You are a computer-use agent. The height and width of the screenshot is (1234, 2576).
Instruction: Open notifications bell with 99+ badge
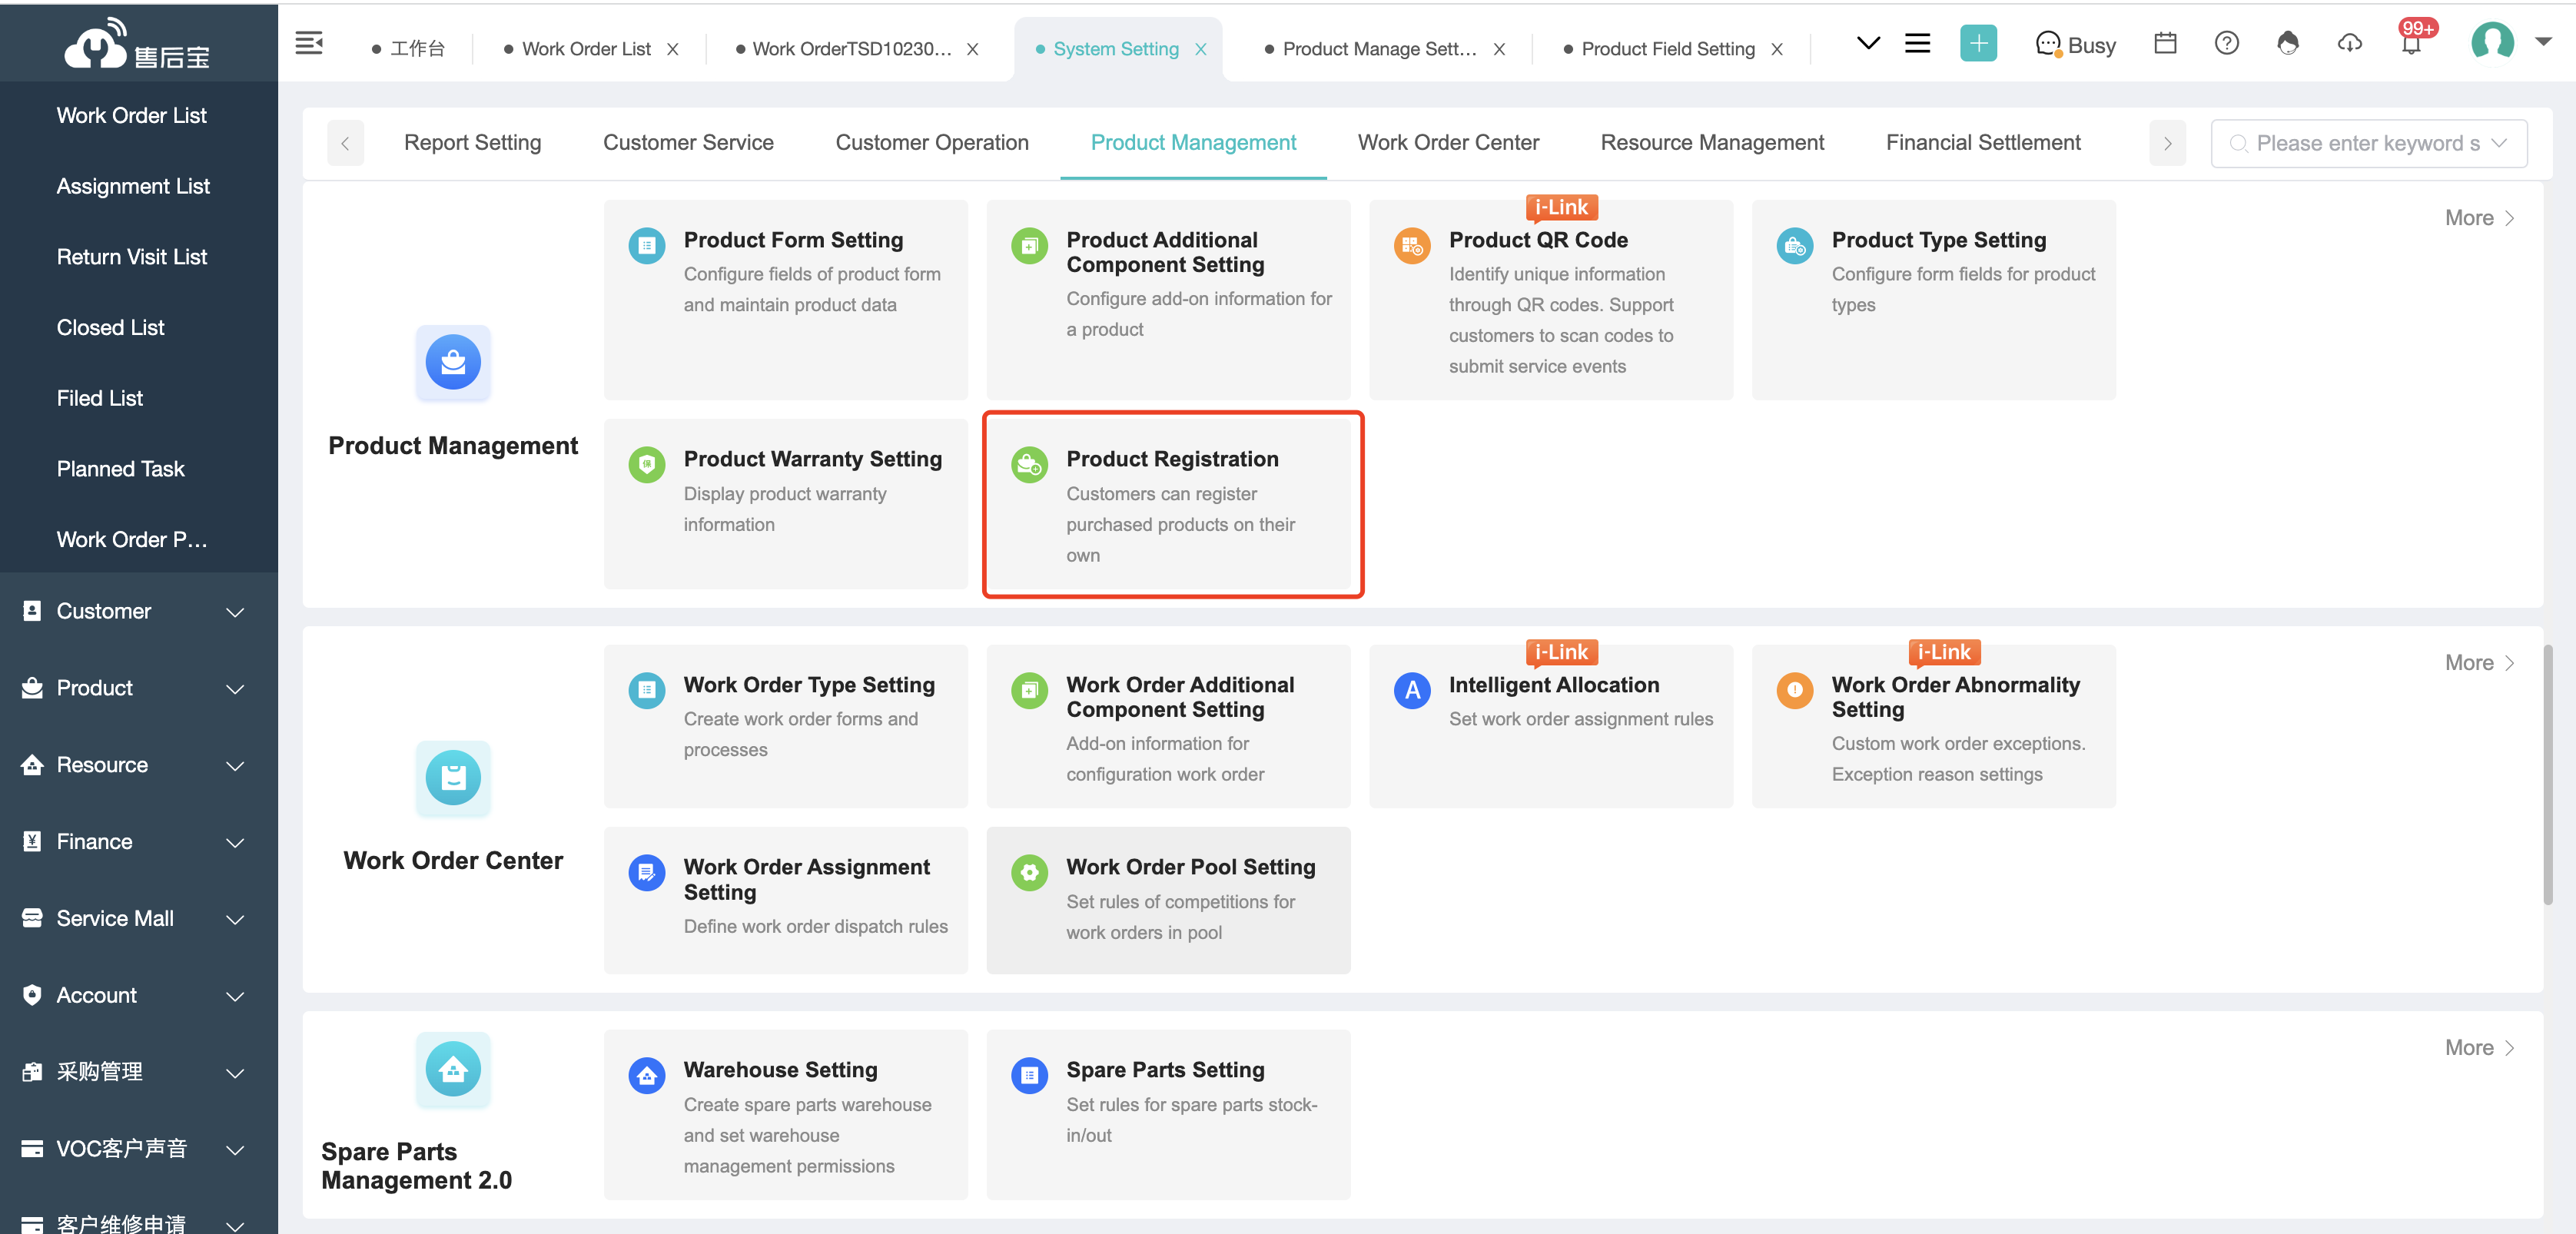tap(2411, 43)
